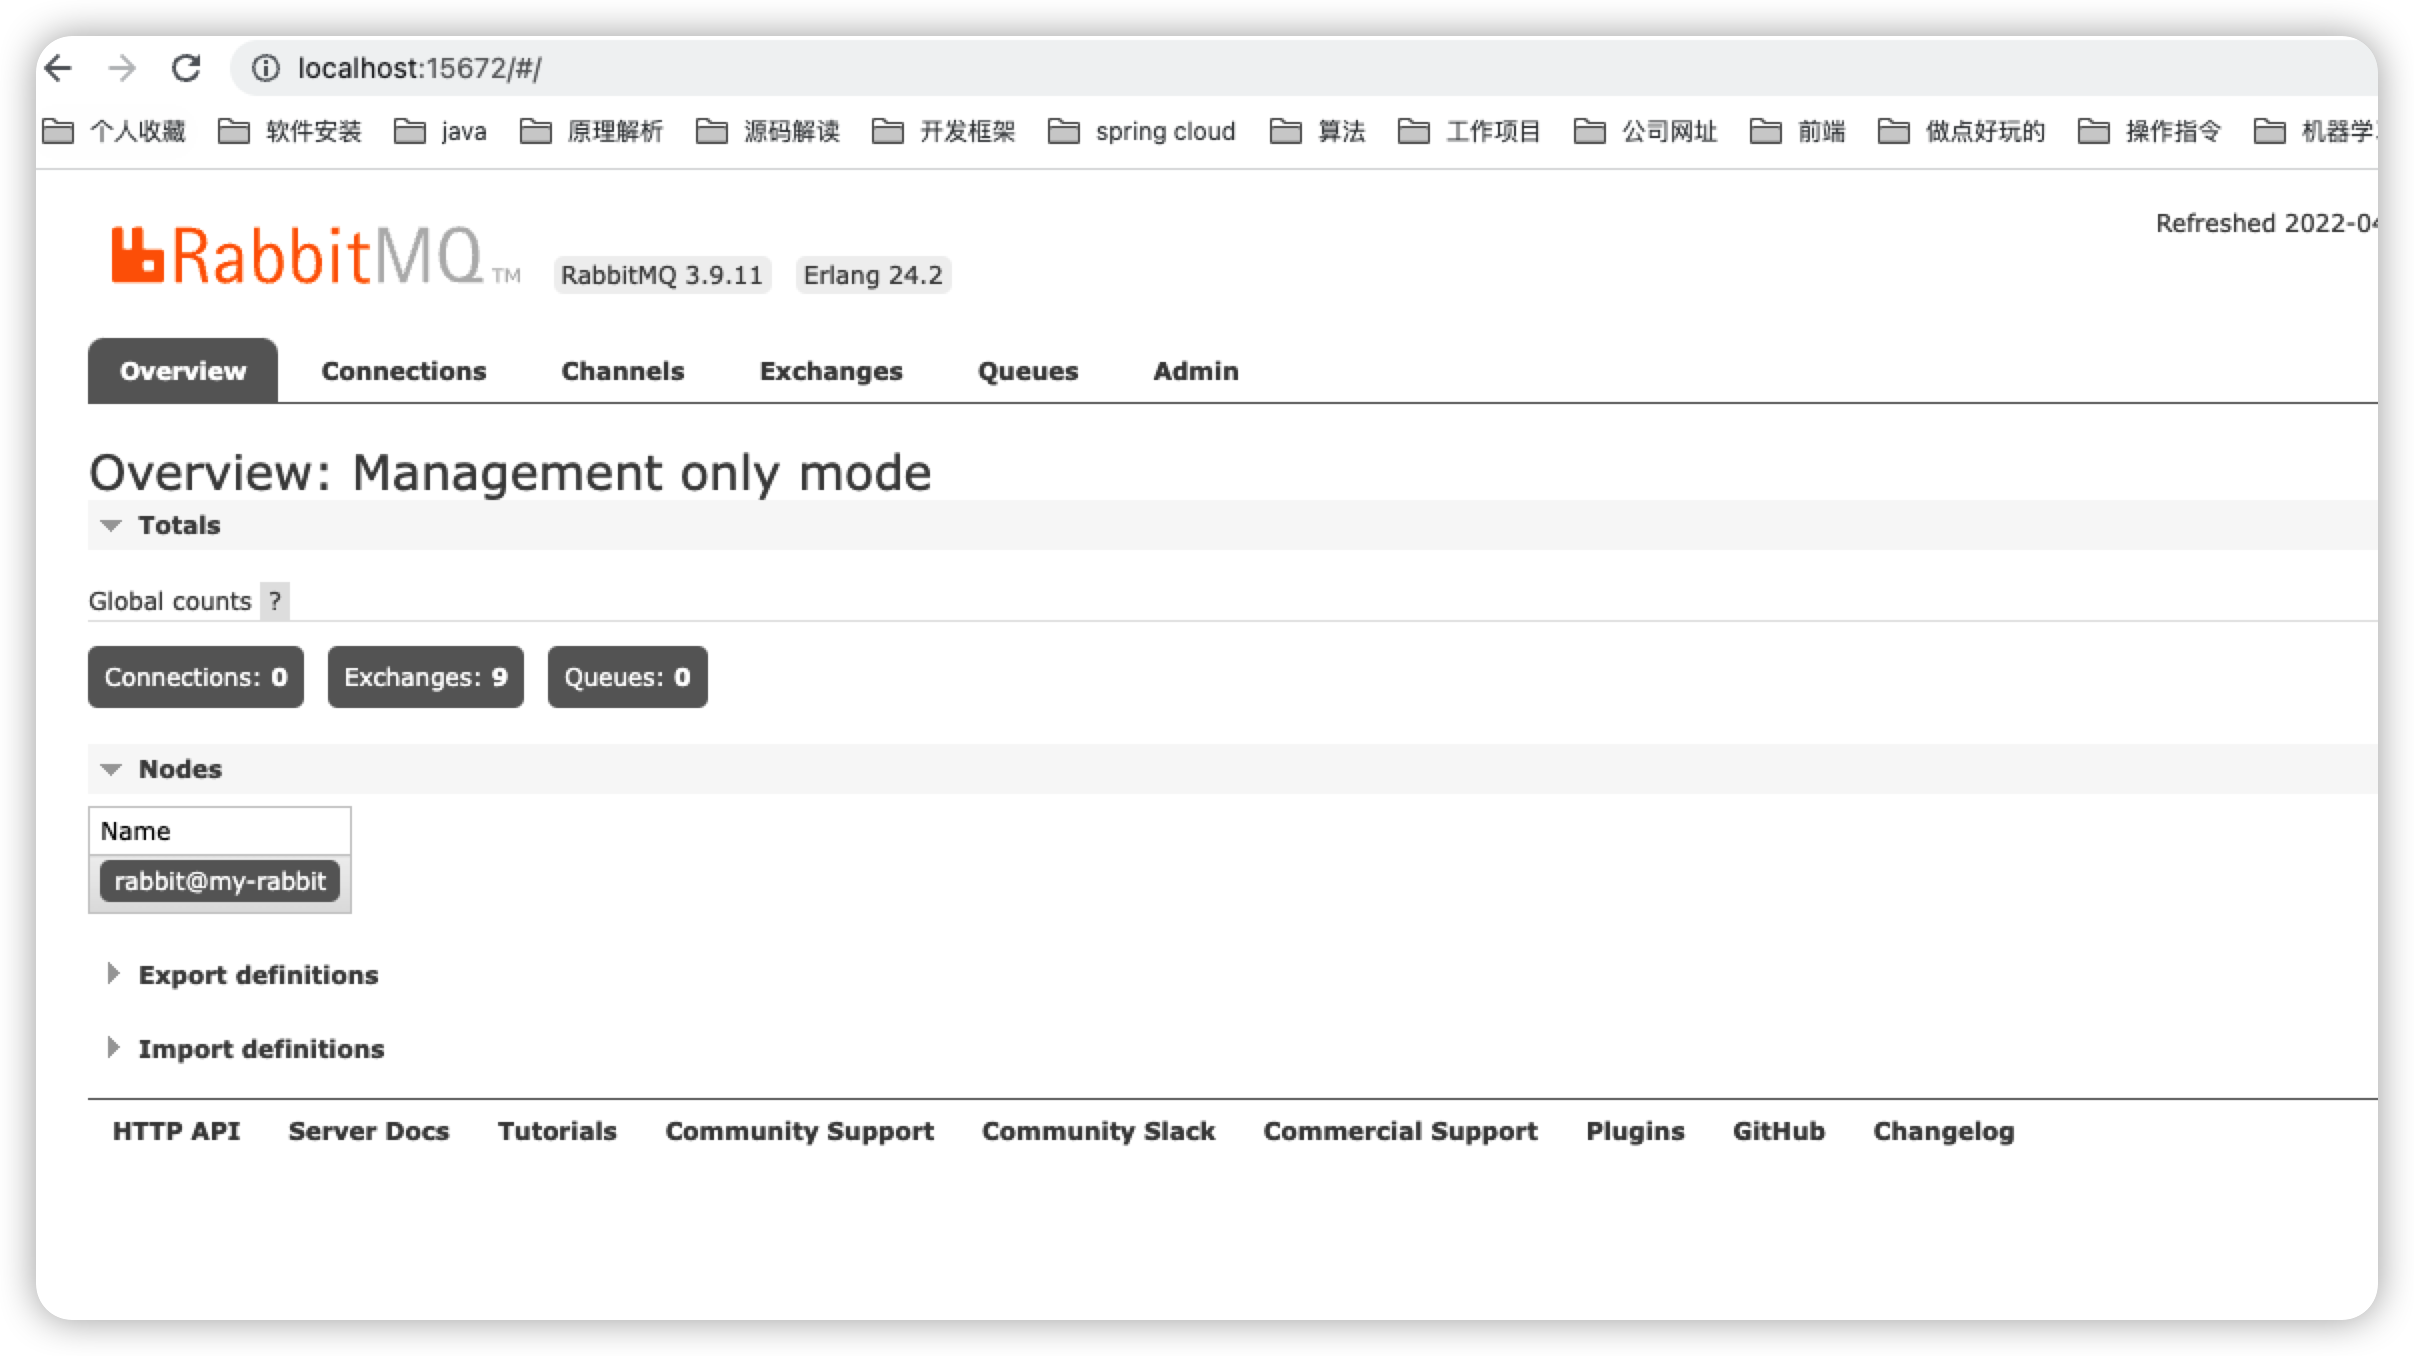
Task: Click the browser back arrow icon
Action: point(59,68)
